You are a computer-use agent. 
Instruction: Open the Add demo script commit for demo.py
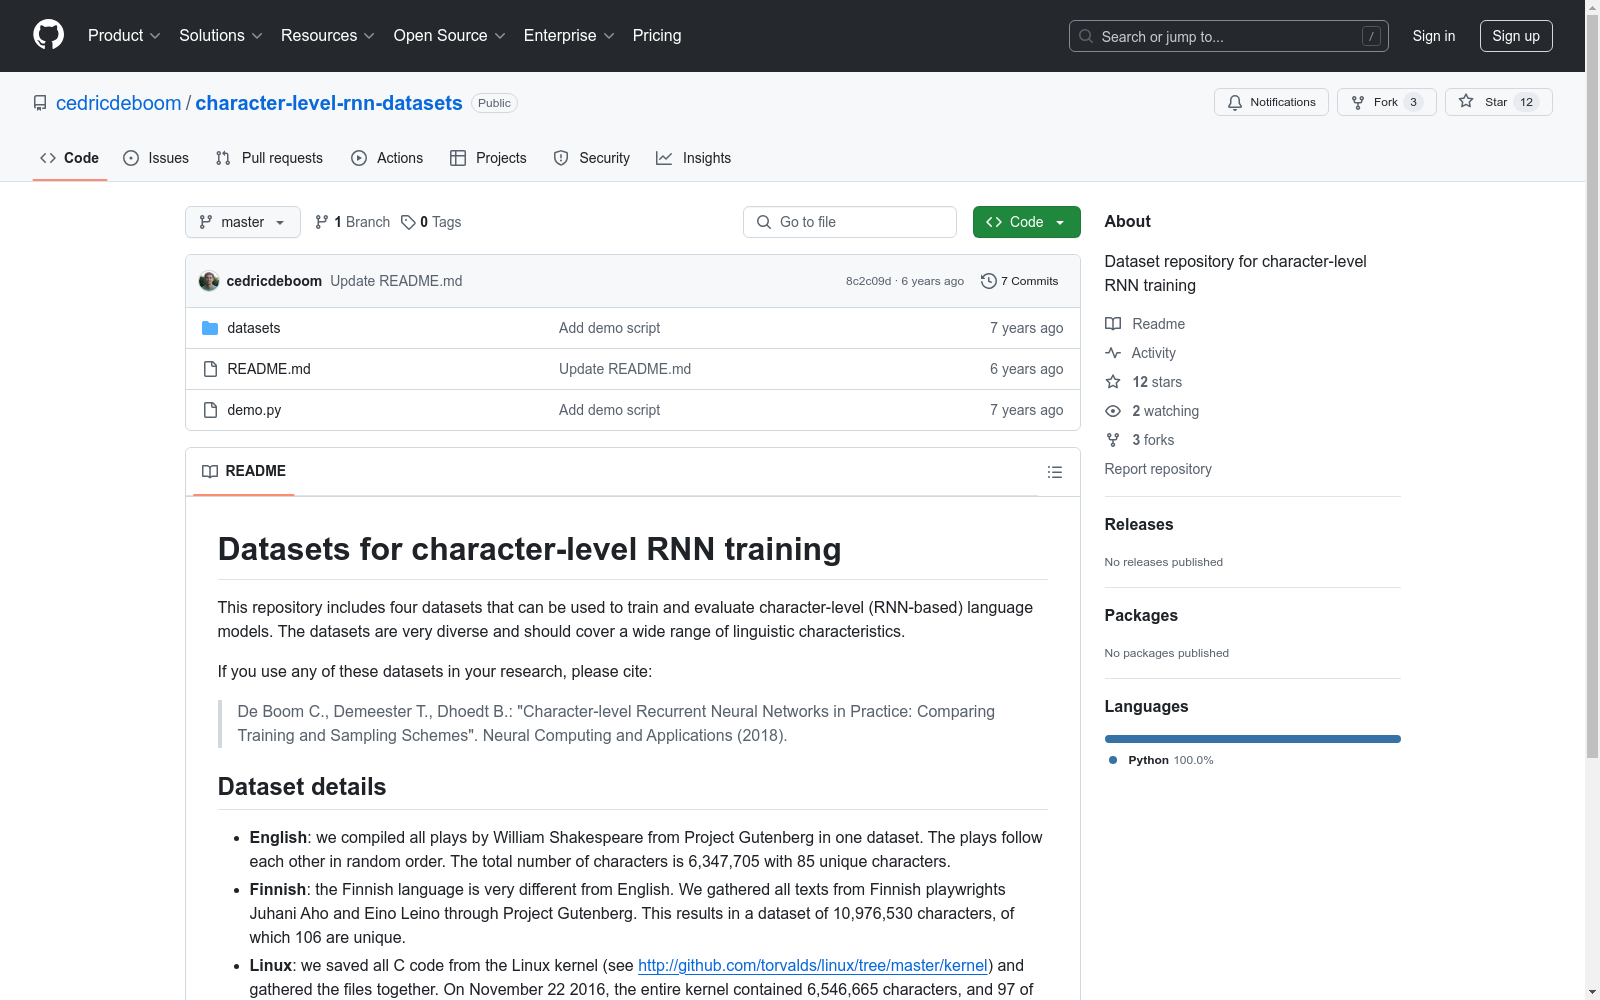tap(609, 410)
